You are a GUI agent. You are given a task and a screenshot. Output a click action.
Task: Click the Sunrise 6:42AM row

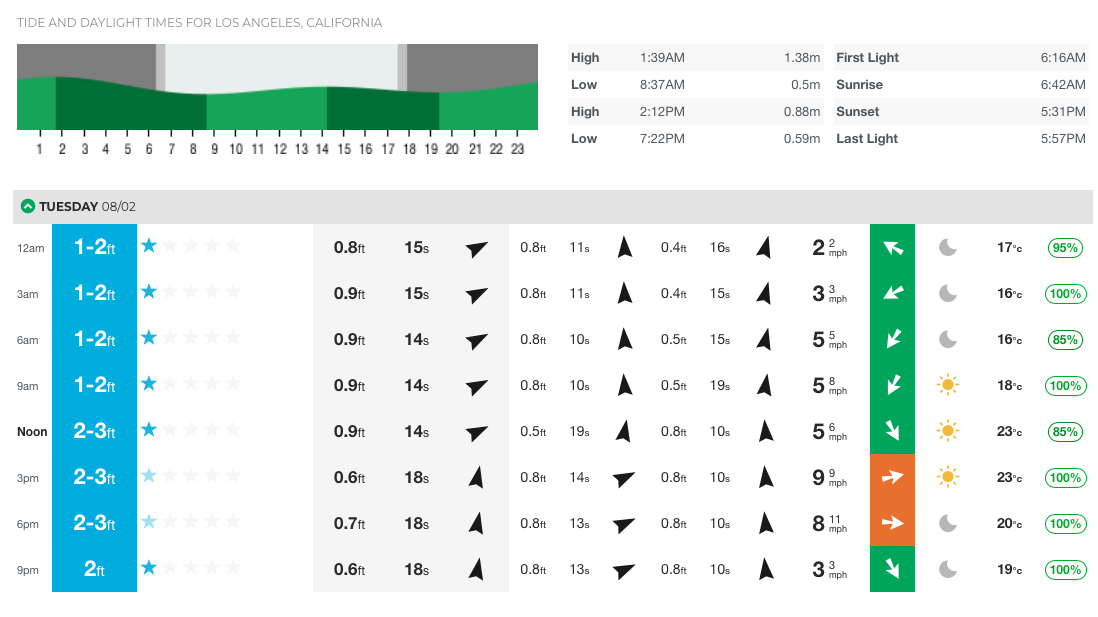[960, 85]
